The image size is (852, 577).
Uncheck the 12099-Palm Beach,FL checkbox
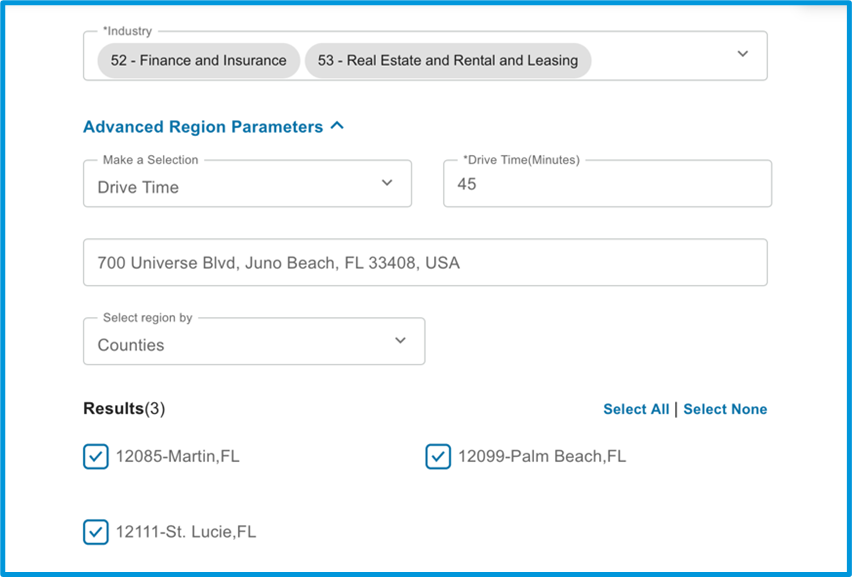point(438,456)
